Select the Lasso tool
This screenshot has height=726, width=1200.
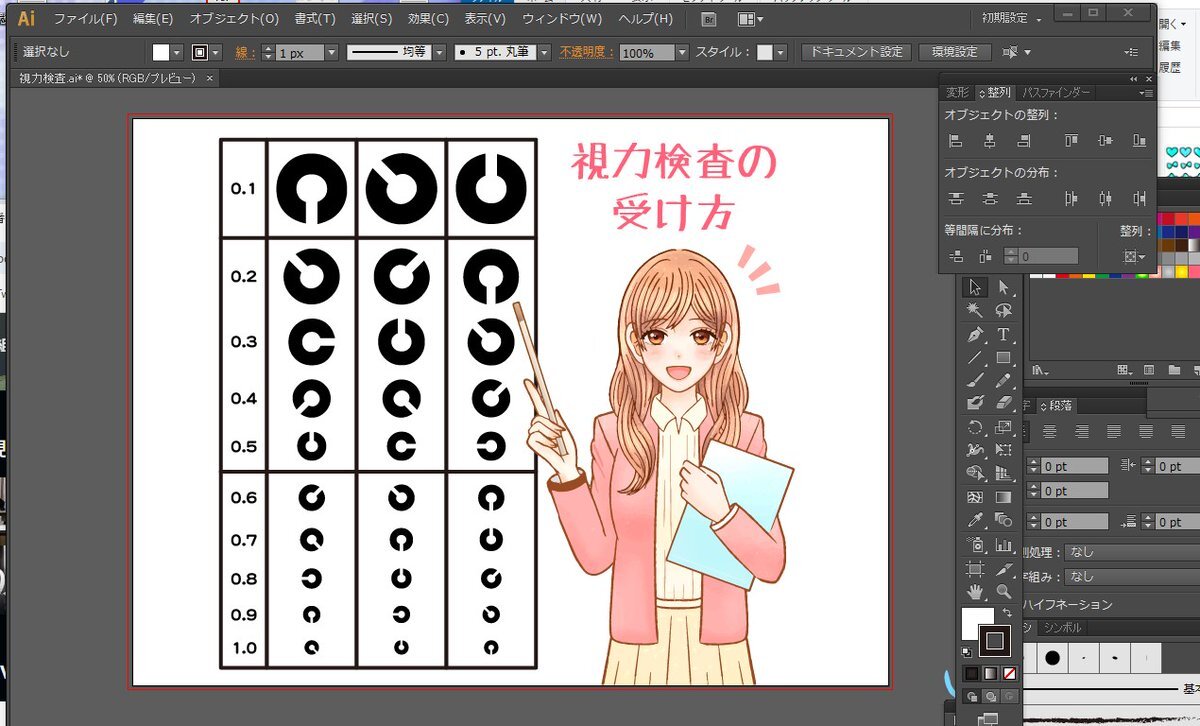point(1004,311)
